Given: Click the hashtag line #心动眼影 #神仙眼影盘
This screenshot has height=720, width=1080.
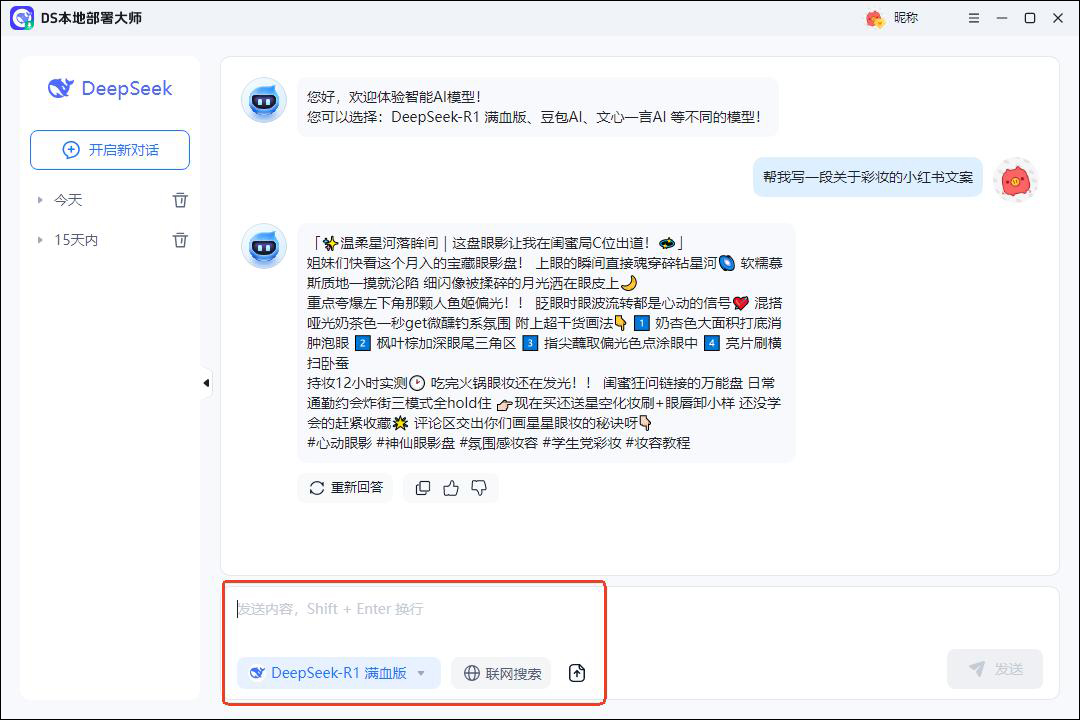Looking at the screenshot, I should [x=498, y=443].
